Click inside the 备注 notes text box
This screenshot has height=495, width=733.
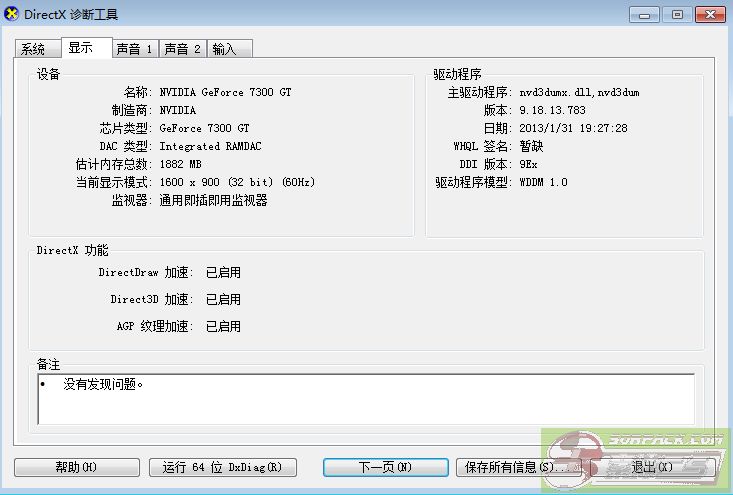tap(365, 399)
